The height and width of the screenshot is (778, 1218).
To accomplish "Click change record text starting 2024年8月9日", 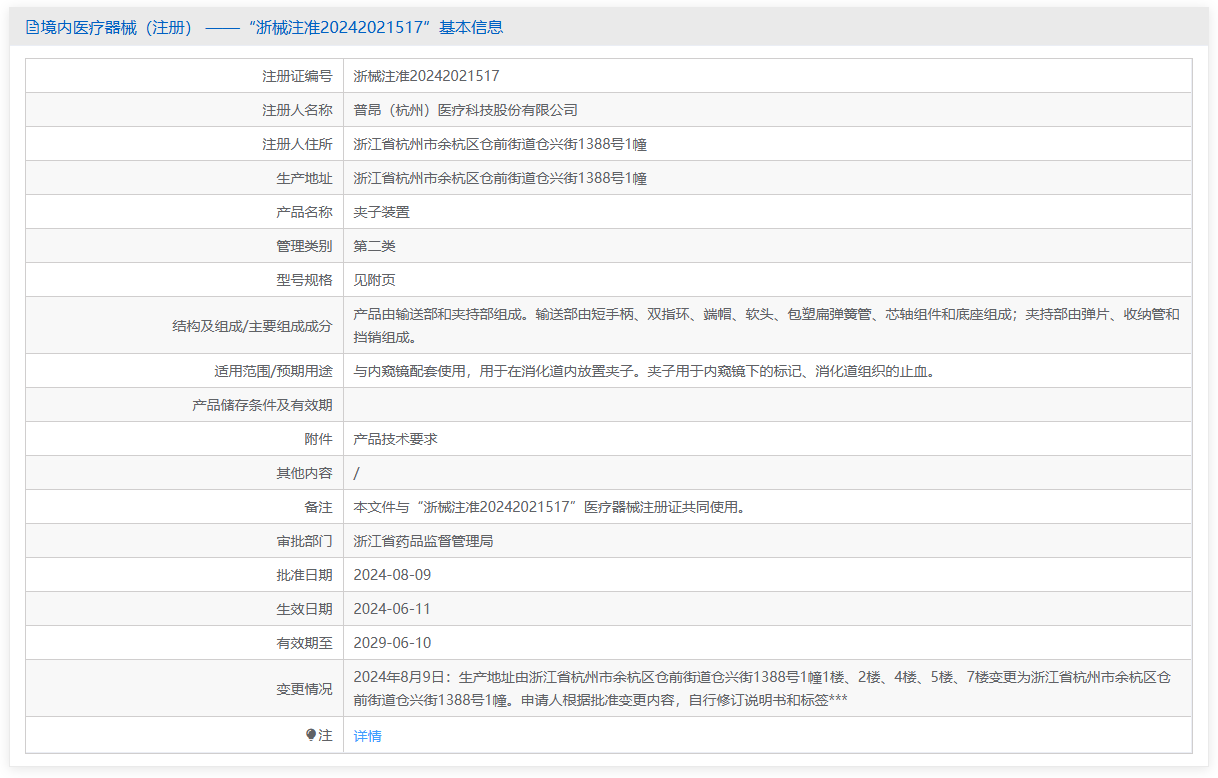I will [x=763, y=688].
